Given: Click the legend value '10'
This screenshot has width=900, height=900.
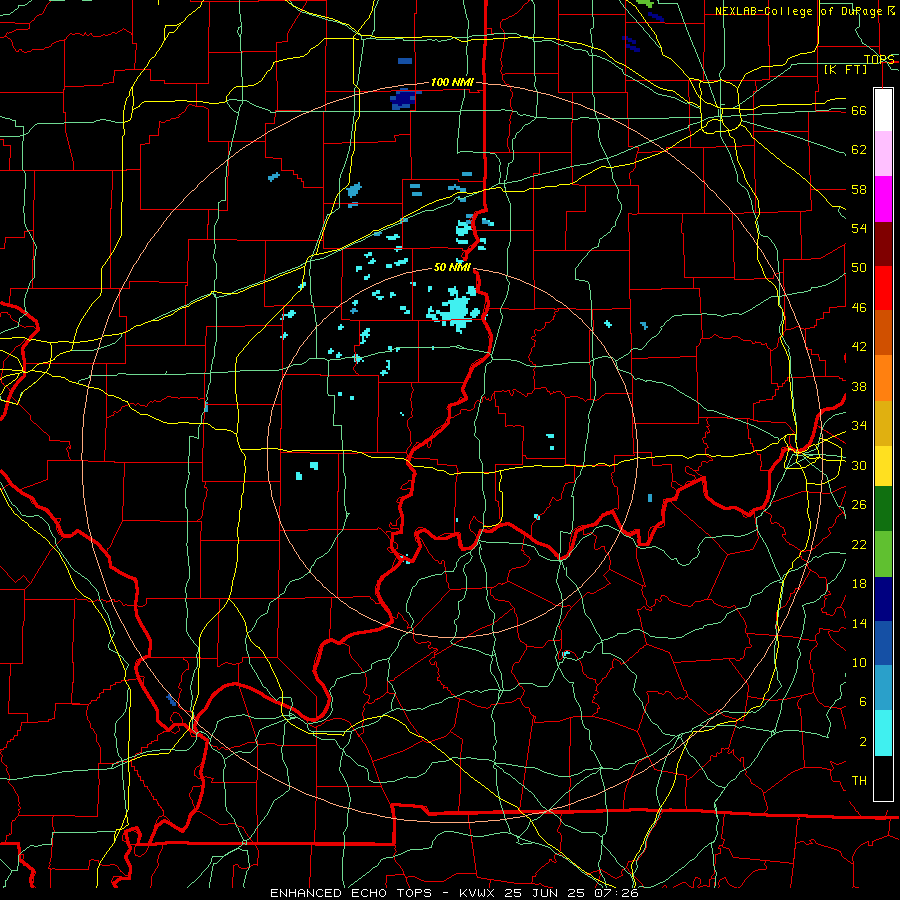Looking at the screenshot, I should 859,662.
